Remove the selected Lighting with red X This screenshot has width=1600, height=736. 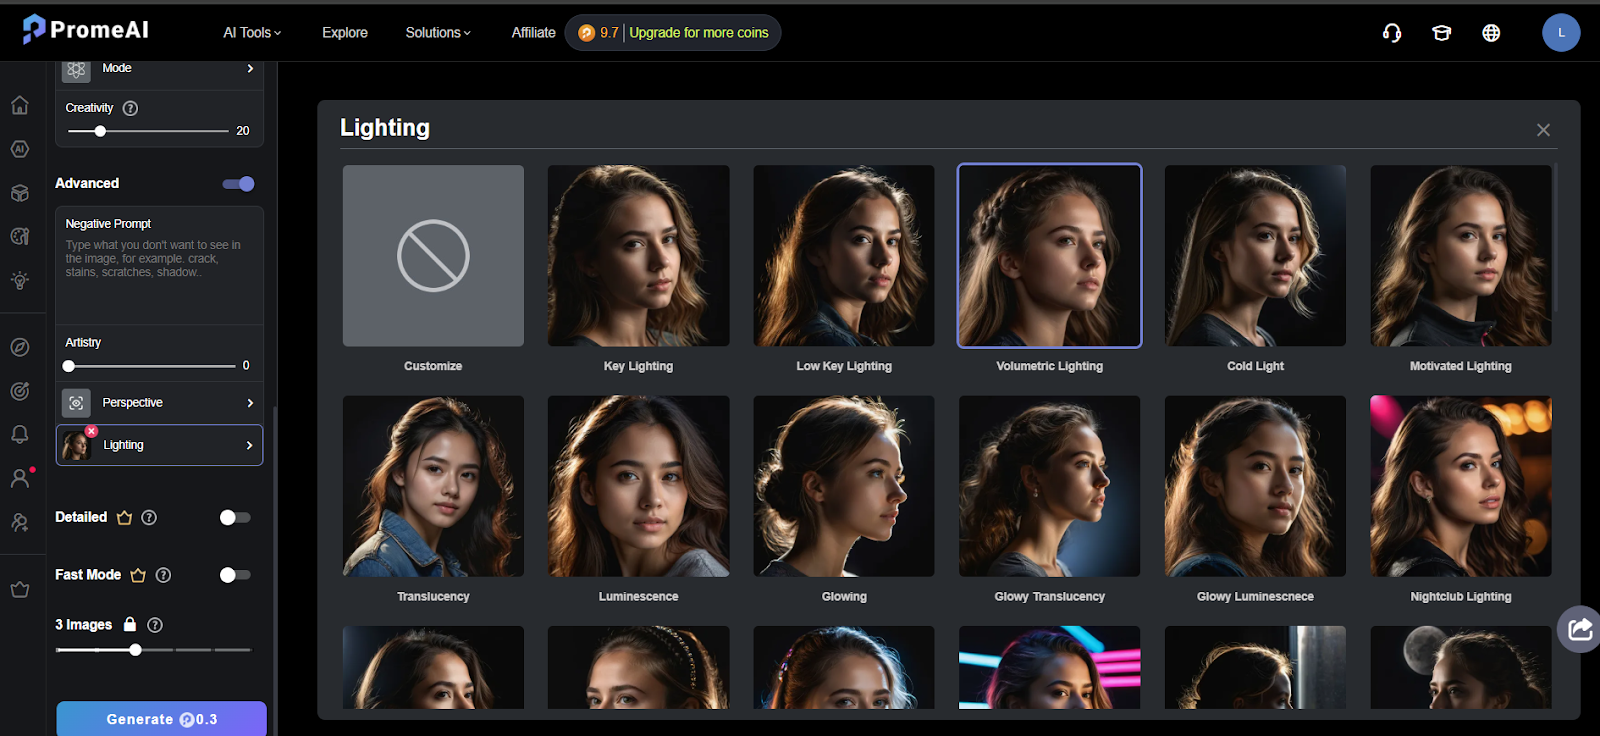click(x=91, y=431)
